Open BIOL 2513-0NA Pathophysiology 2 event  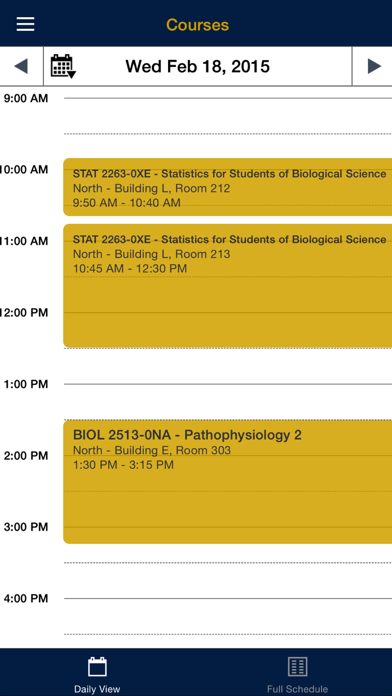pos(227,482)
